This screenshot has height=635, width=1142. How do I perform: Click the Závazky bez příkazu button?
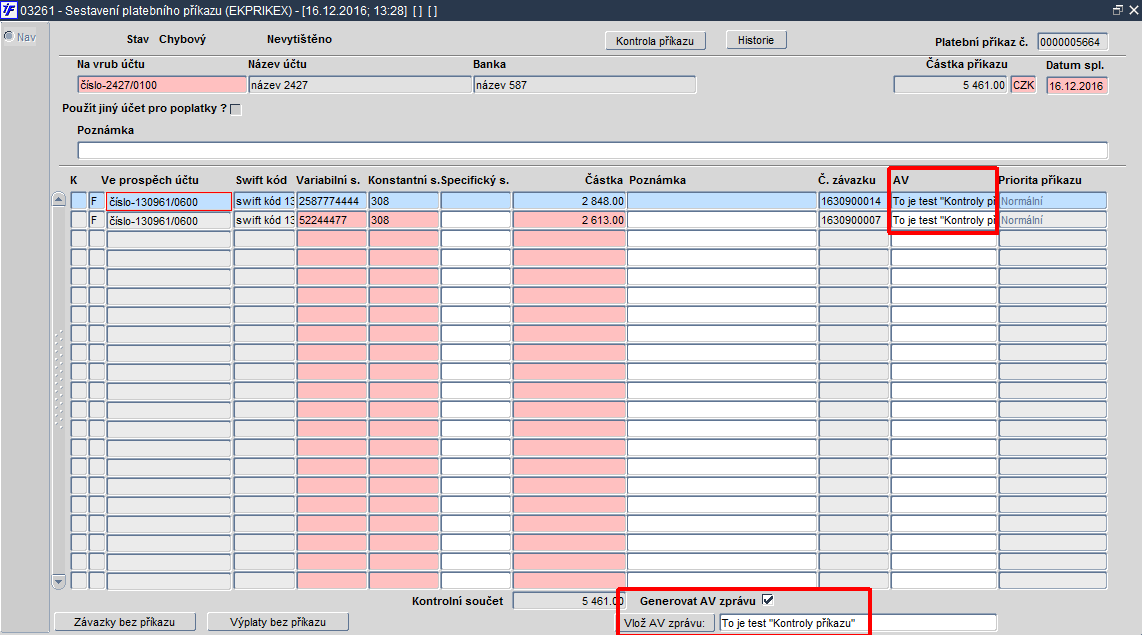tap(125, 622)
